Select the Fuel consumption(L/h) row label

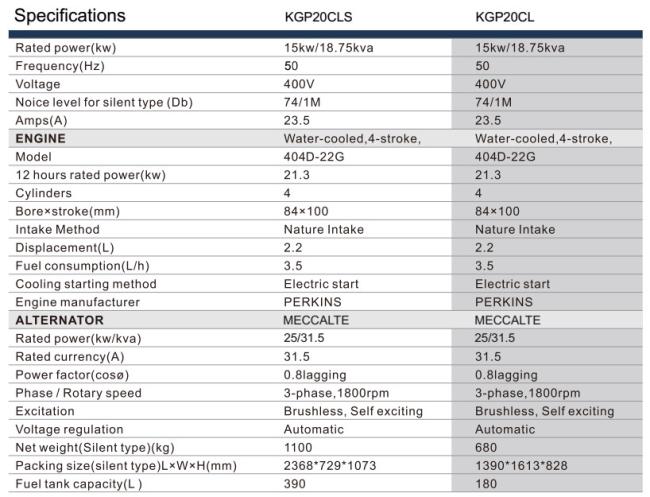click(x=82, y=266)
